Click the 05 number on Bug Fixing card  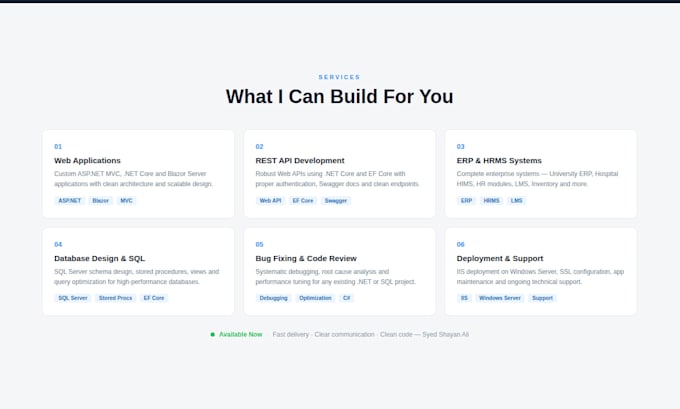point(259,244)
